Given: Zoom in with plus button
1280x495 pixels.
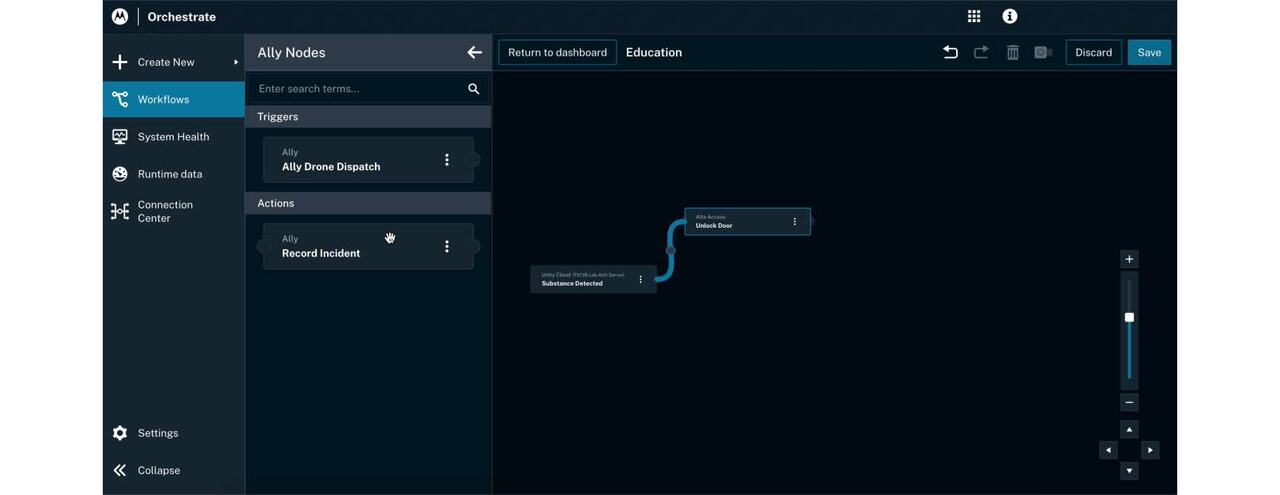Looking at the screenshot, I should 1129,259.
